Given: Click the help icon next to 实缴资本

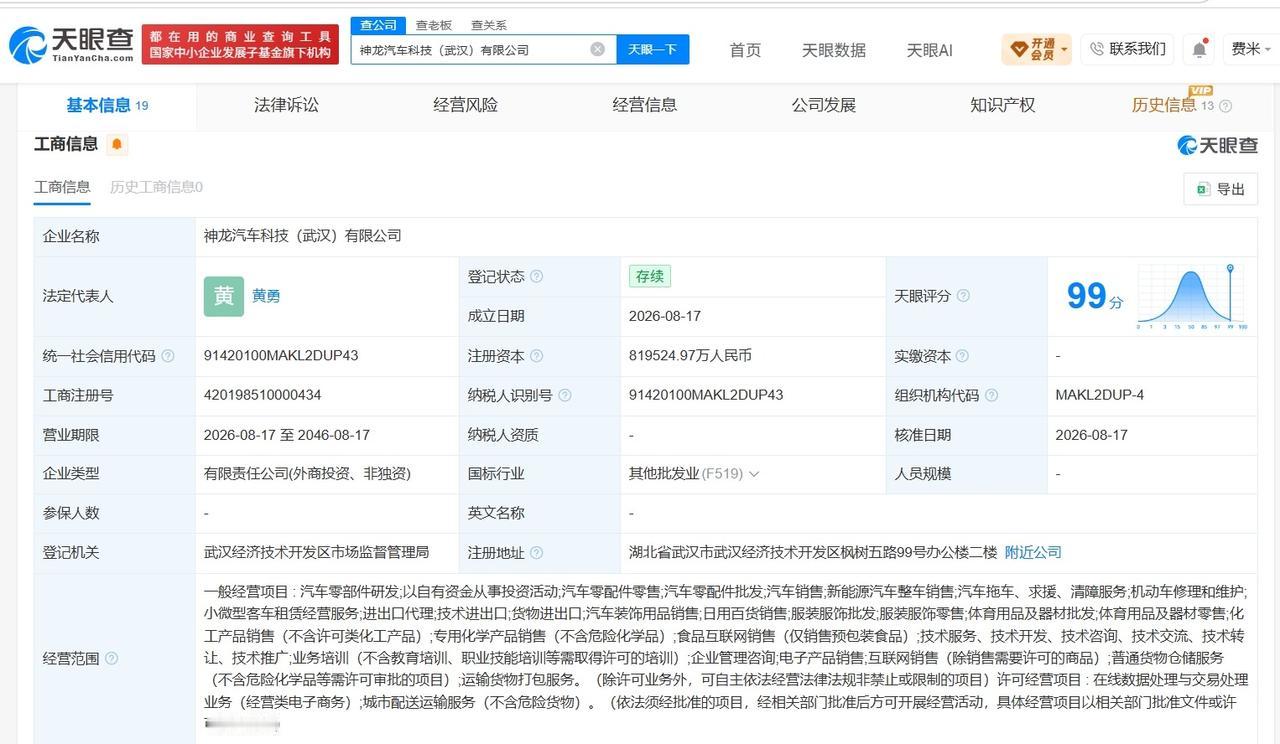Looking at the screenshot, I should pos(962,356).
